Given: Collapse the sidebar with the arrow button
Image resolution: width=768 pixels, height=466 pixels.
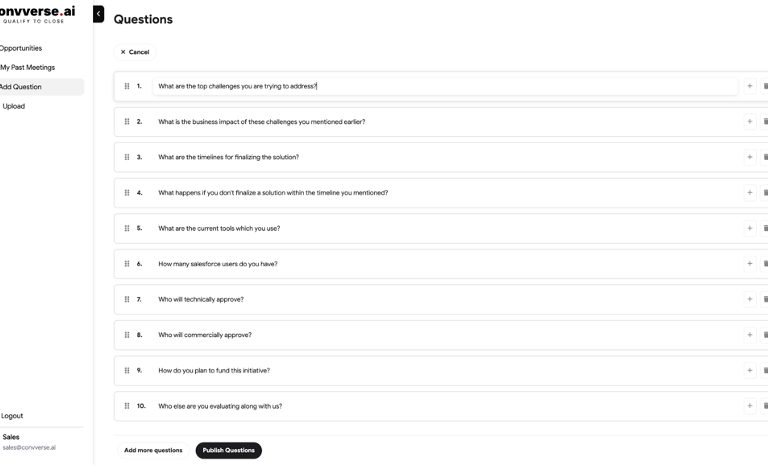Looking at the screenshot, I should coord(98,14).
